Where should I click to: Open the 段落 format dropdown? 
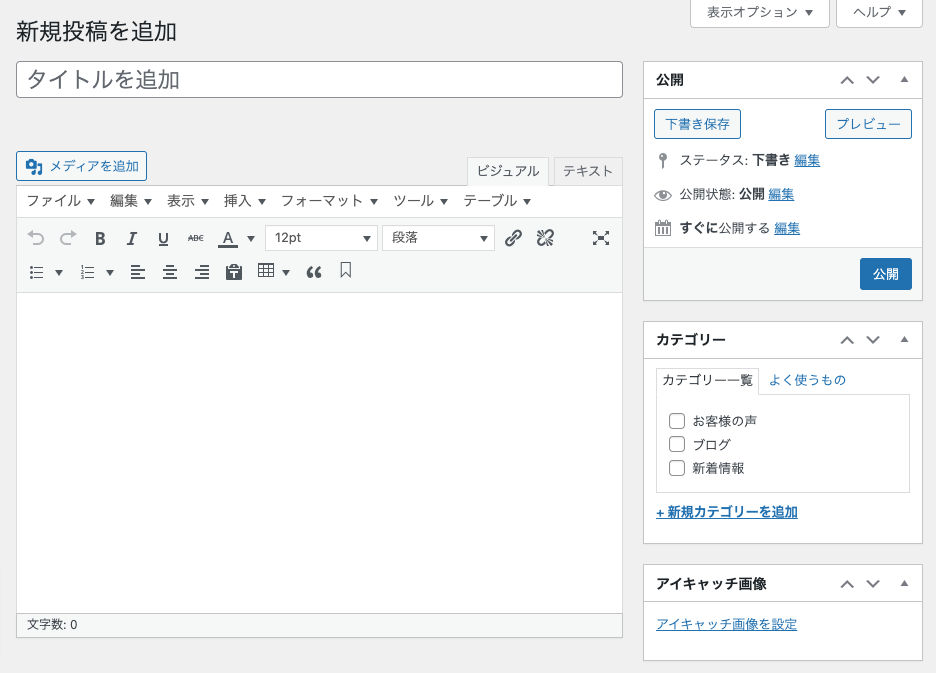point(438,238)
